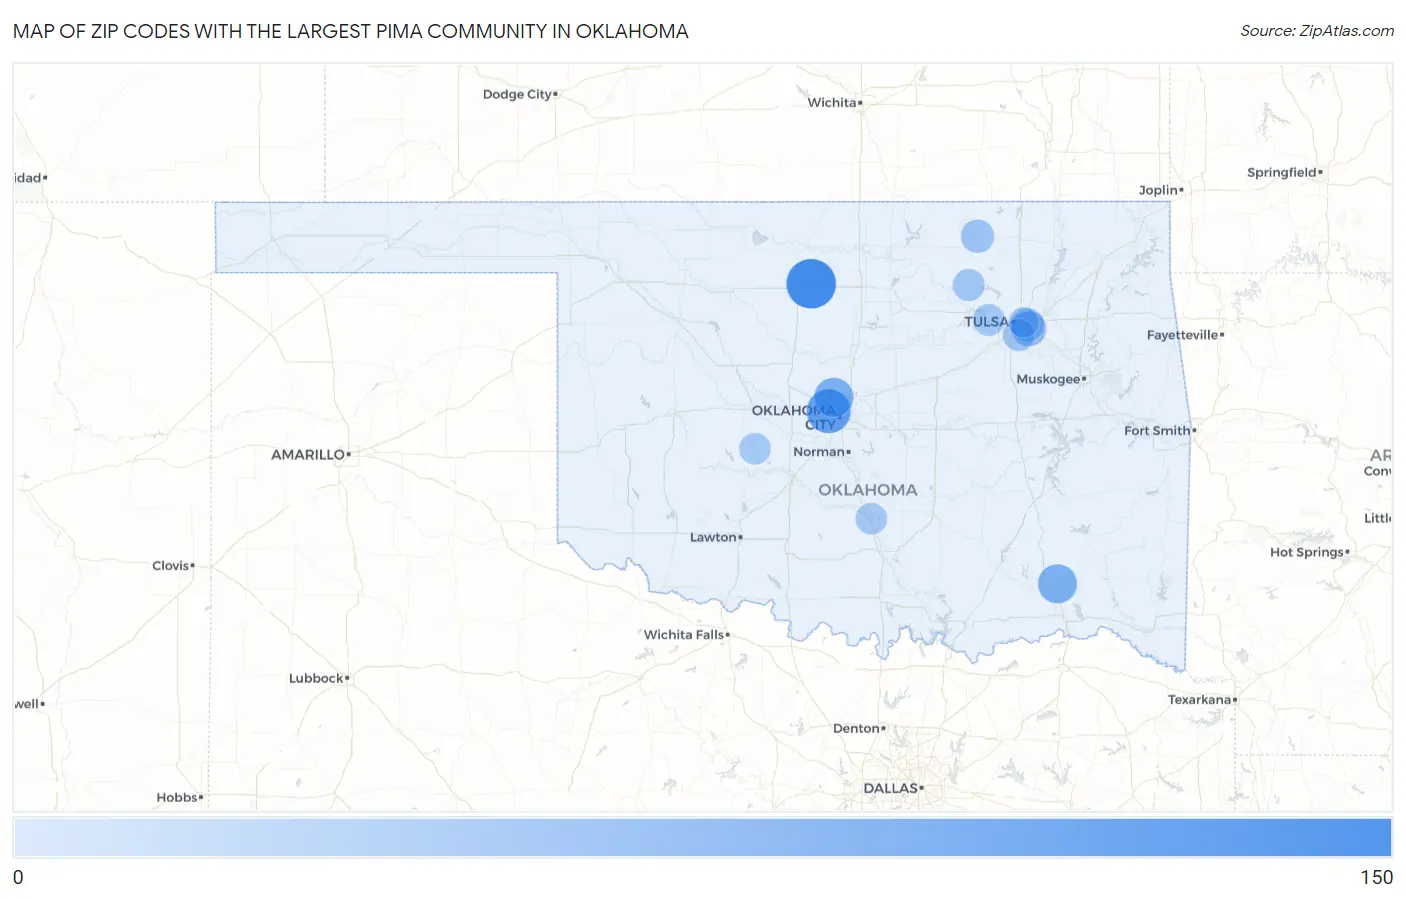Click the map title heading

(x=351, y=31)
